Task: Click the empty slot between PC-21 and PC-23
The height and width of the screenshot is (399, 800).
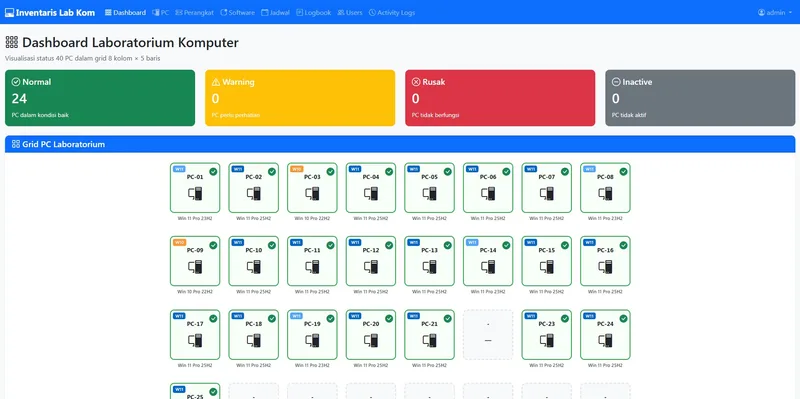Action: (488, 335)
